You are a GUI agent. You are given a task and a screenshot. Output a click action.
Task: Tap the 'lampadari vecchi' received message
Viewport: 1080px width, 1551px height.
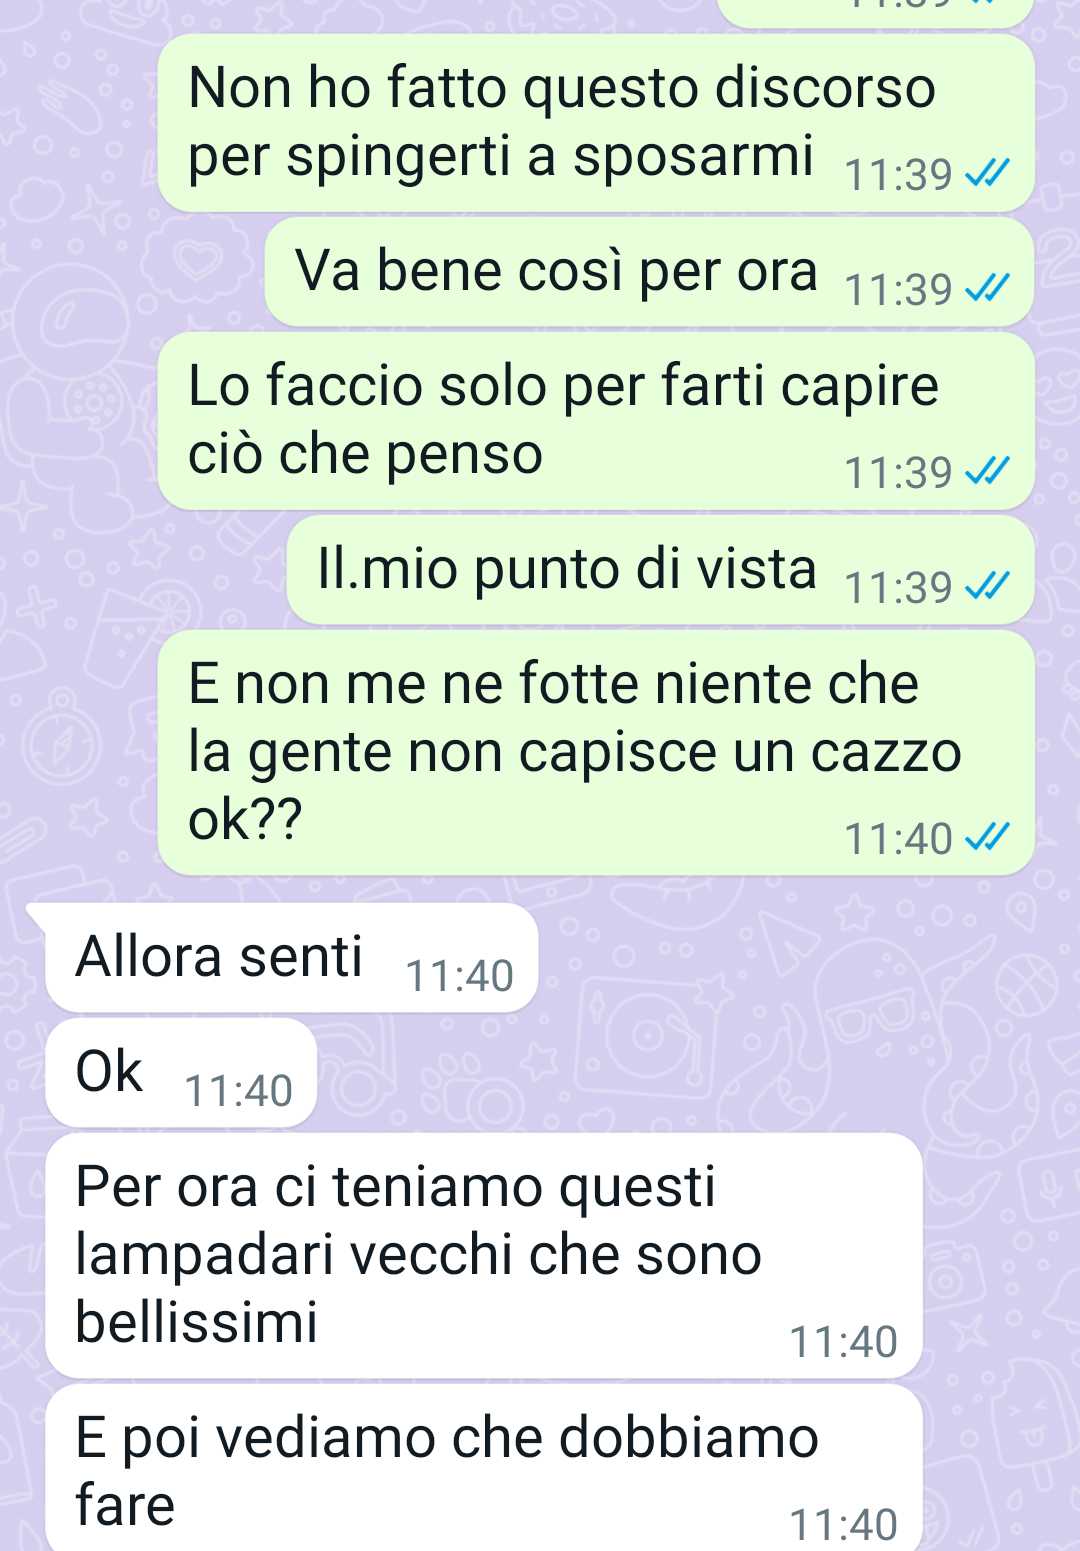click(x=484, y=1256)
